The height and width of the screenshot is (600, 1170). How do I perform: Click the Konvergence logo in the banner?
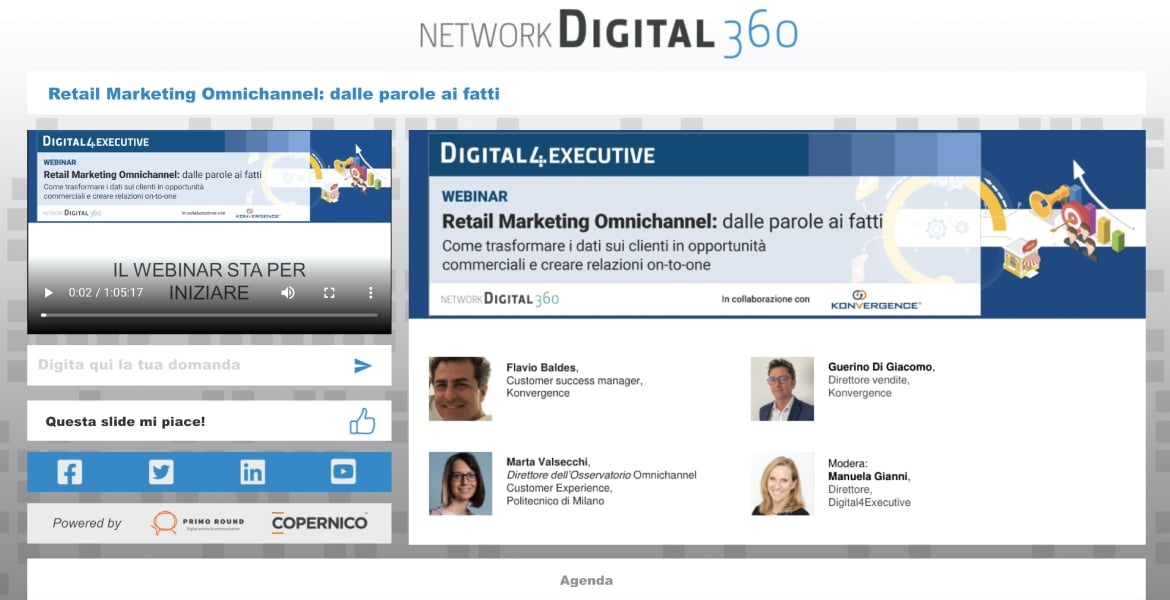coord(876,299)
